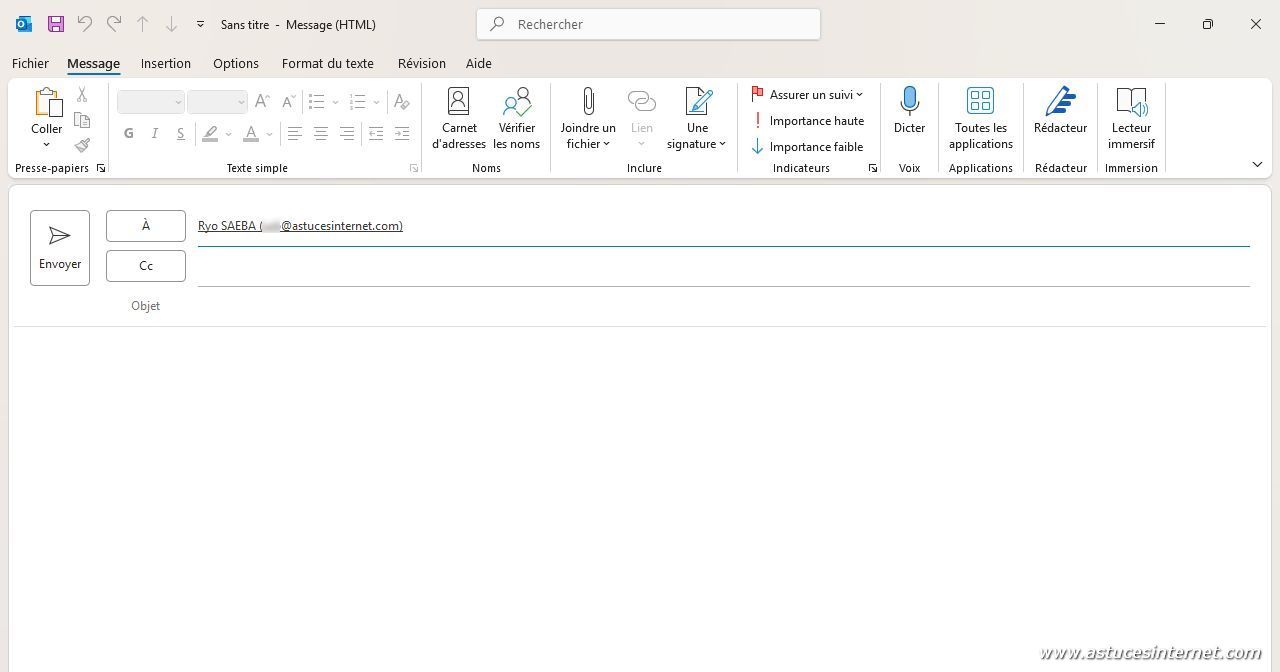Click the save disk icon in title bar
Screen dimensions: 1280x672
click(56, 24)
